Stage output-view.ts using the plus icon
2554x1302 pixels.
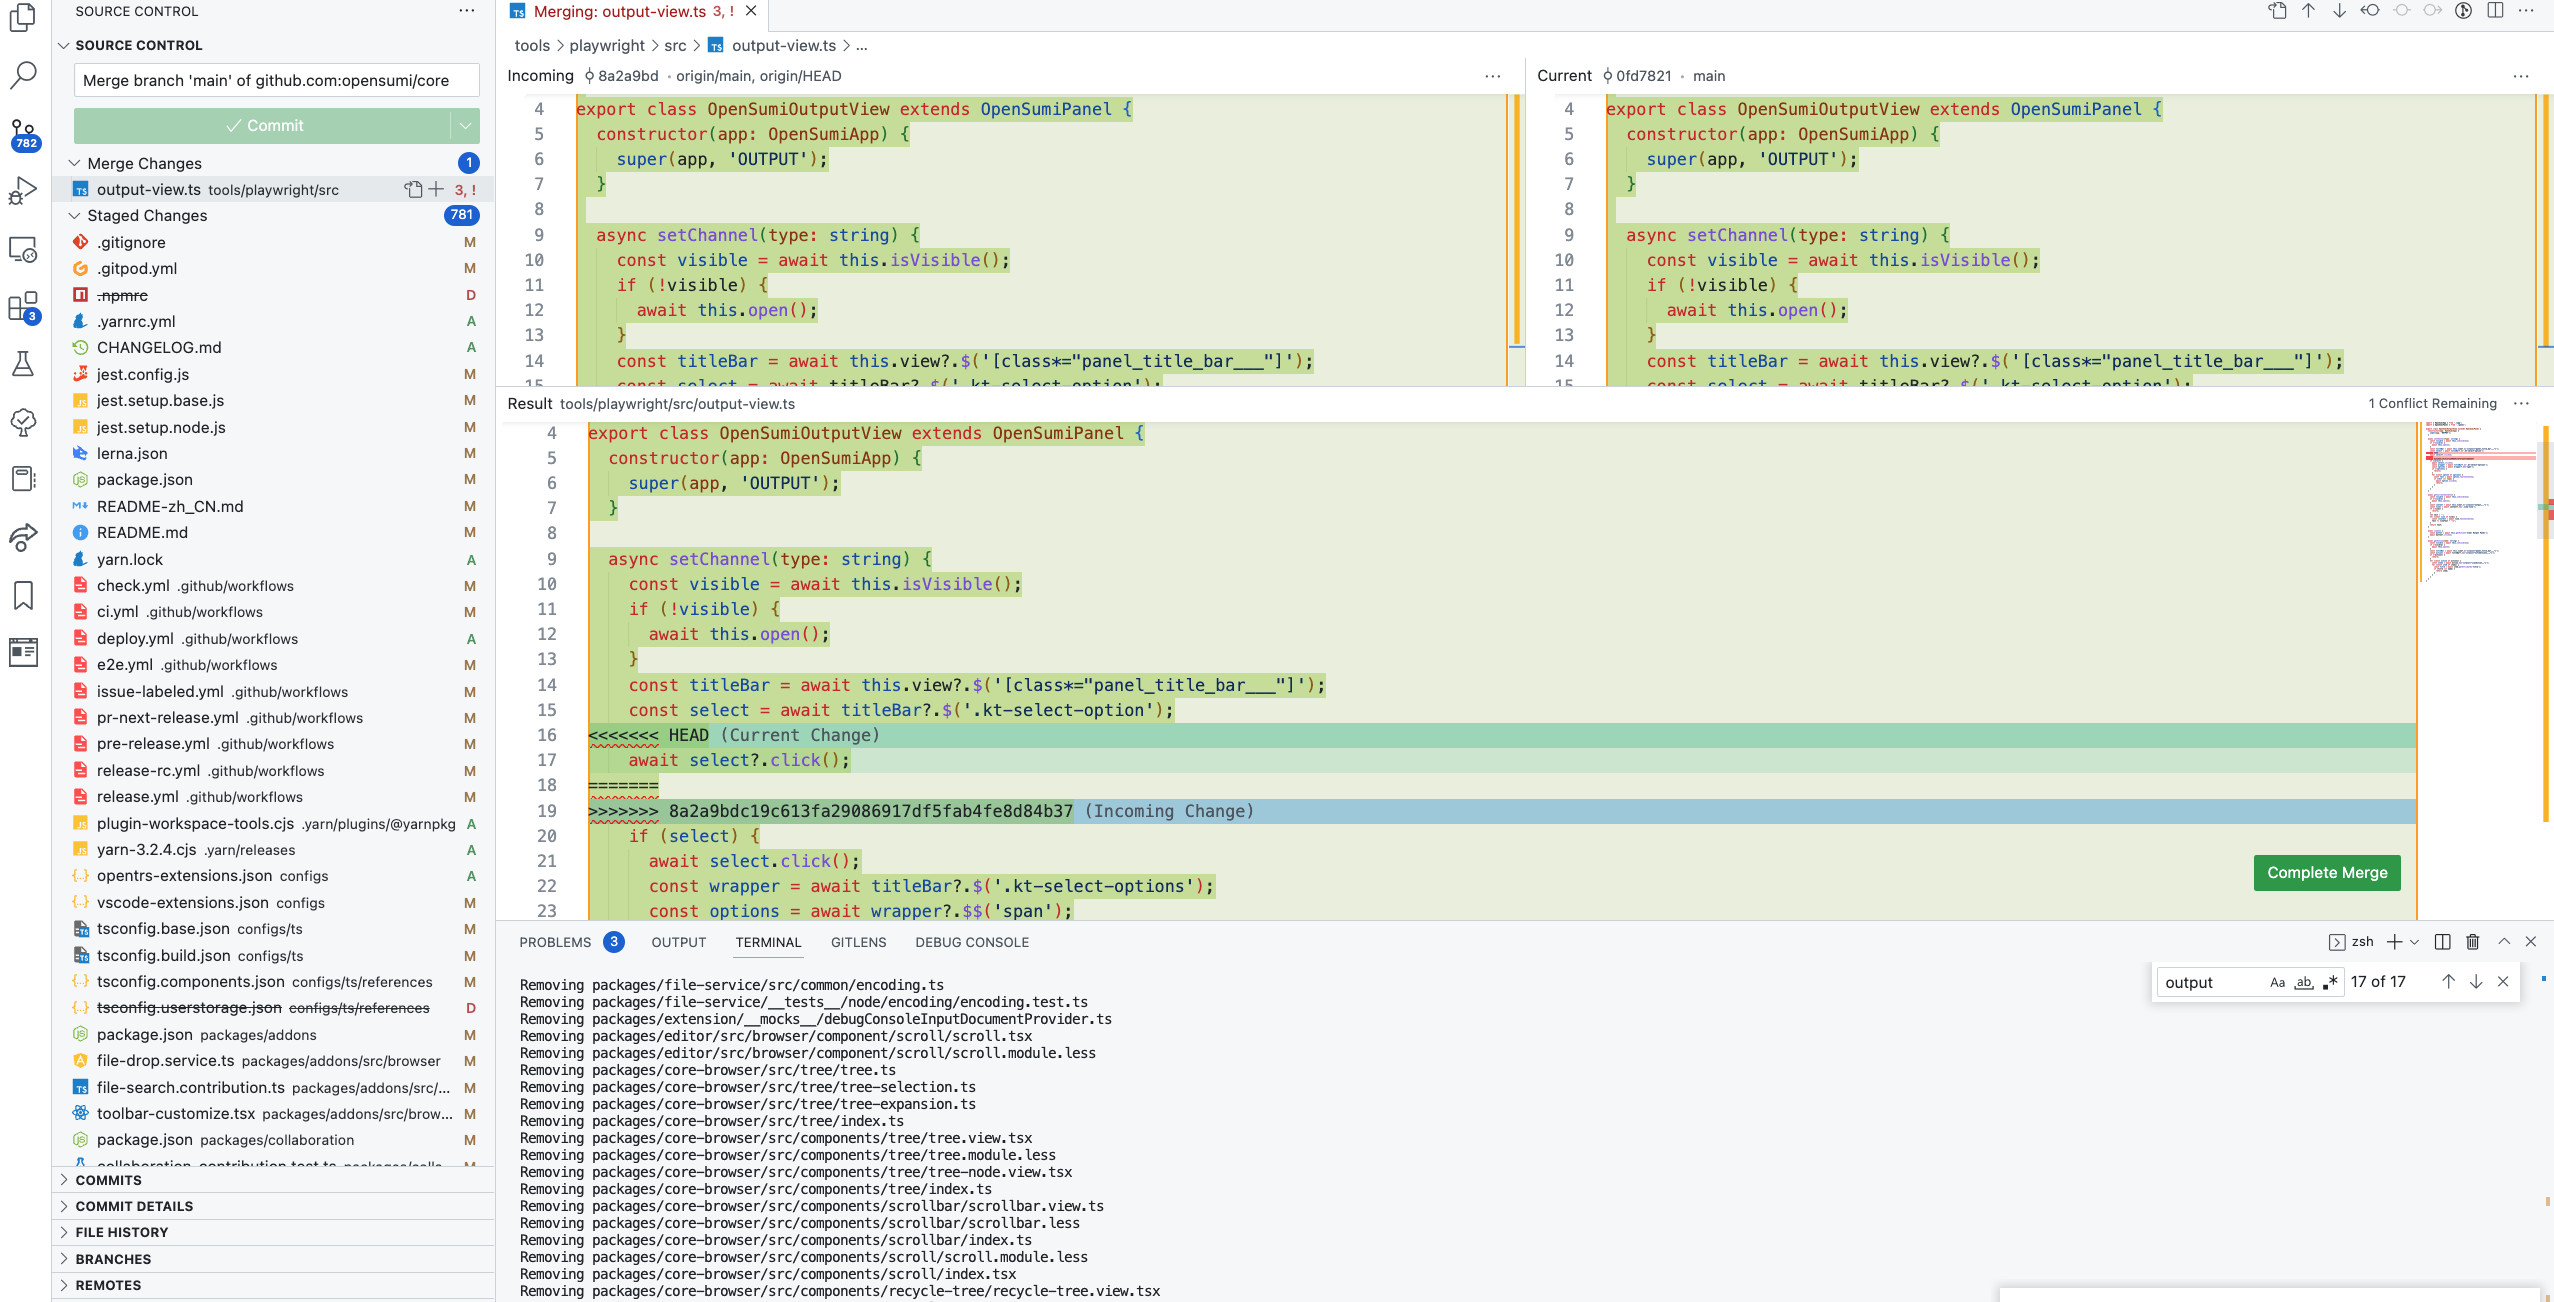[x=436, y=189]
